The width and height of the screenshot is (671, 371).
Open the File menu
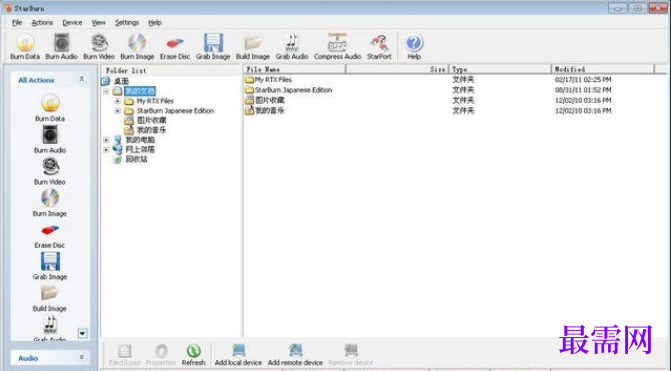click(17, 23)
